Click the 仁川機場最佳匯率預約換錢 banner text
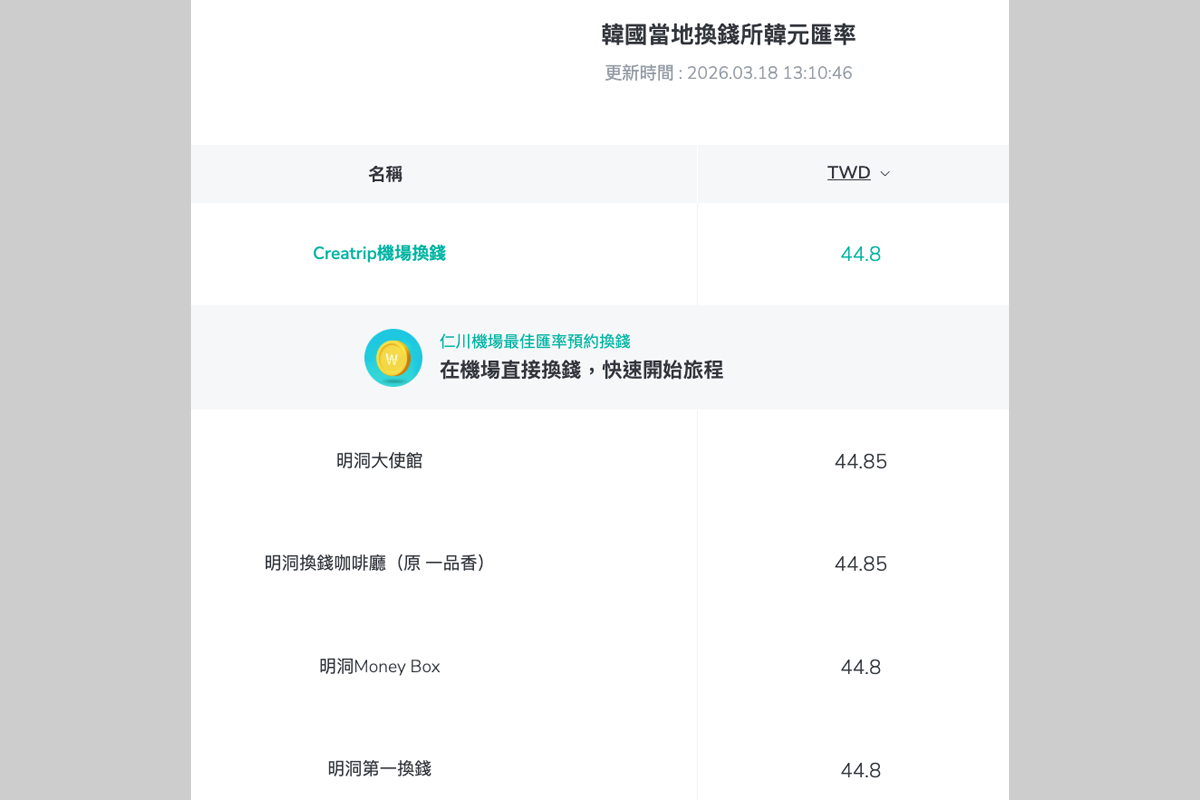 click(x=535, y=342)
